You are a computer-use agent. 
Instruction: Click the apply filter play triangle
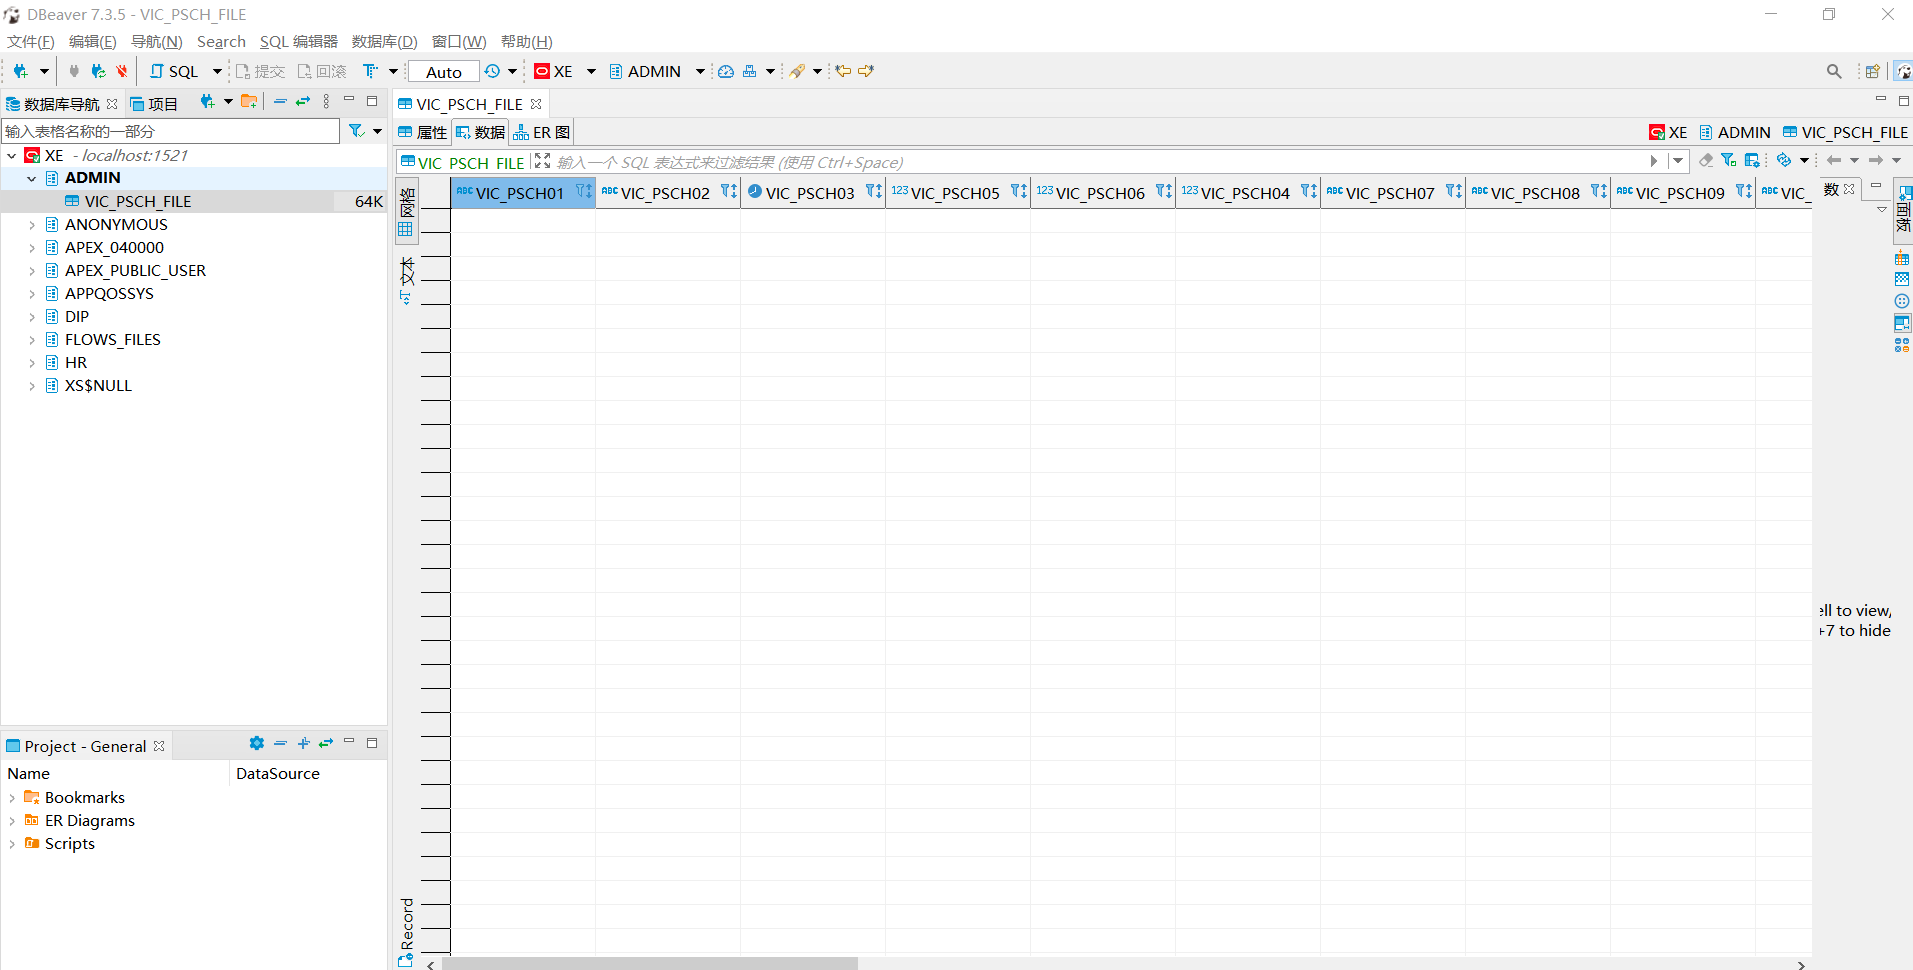(x=1654, y=161)
